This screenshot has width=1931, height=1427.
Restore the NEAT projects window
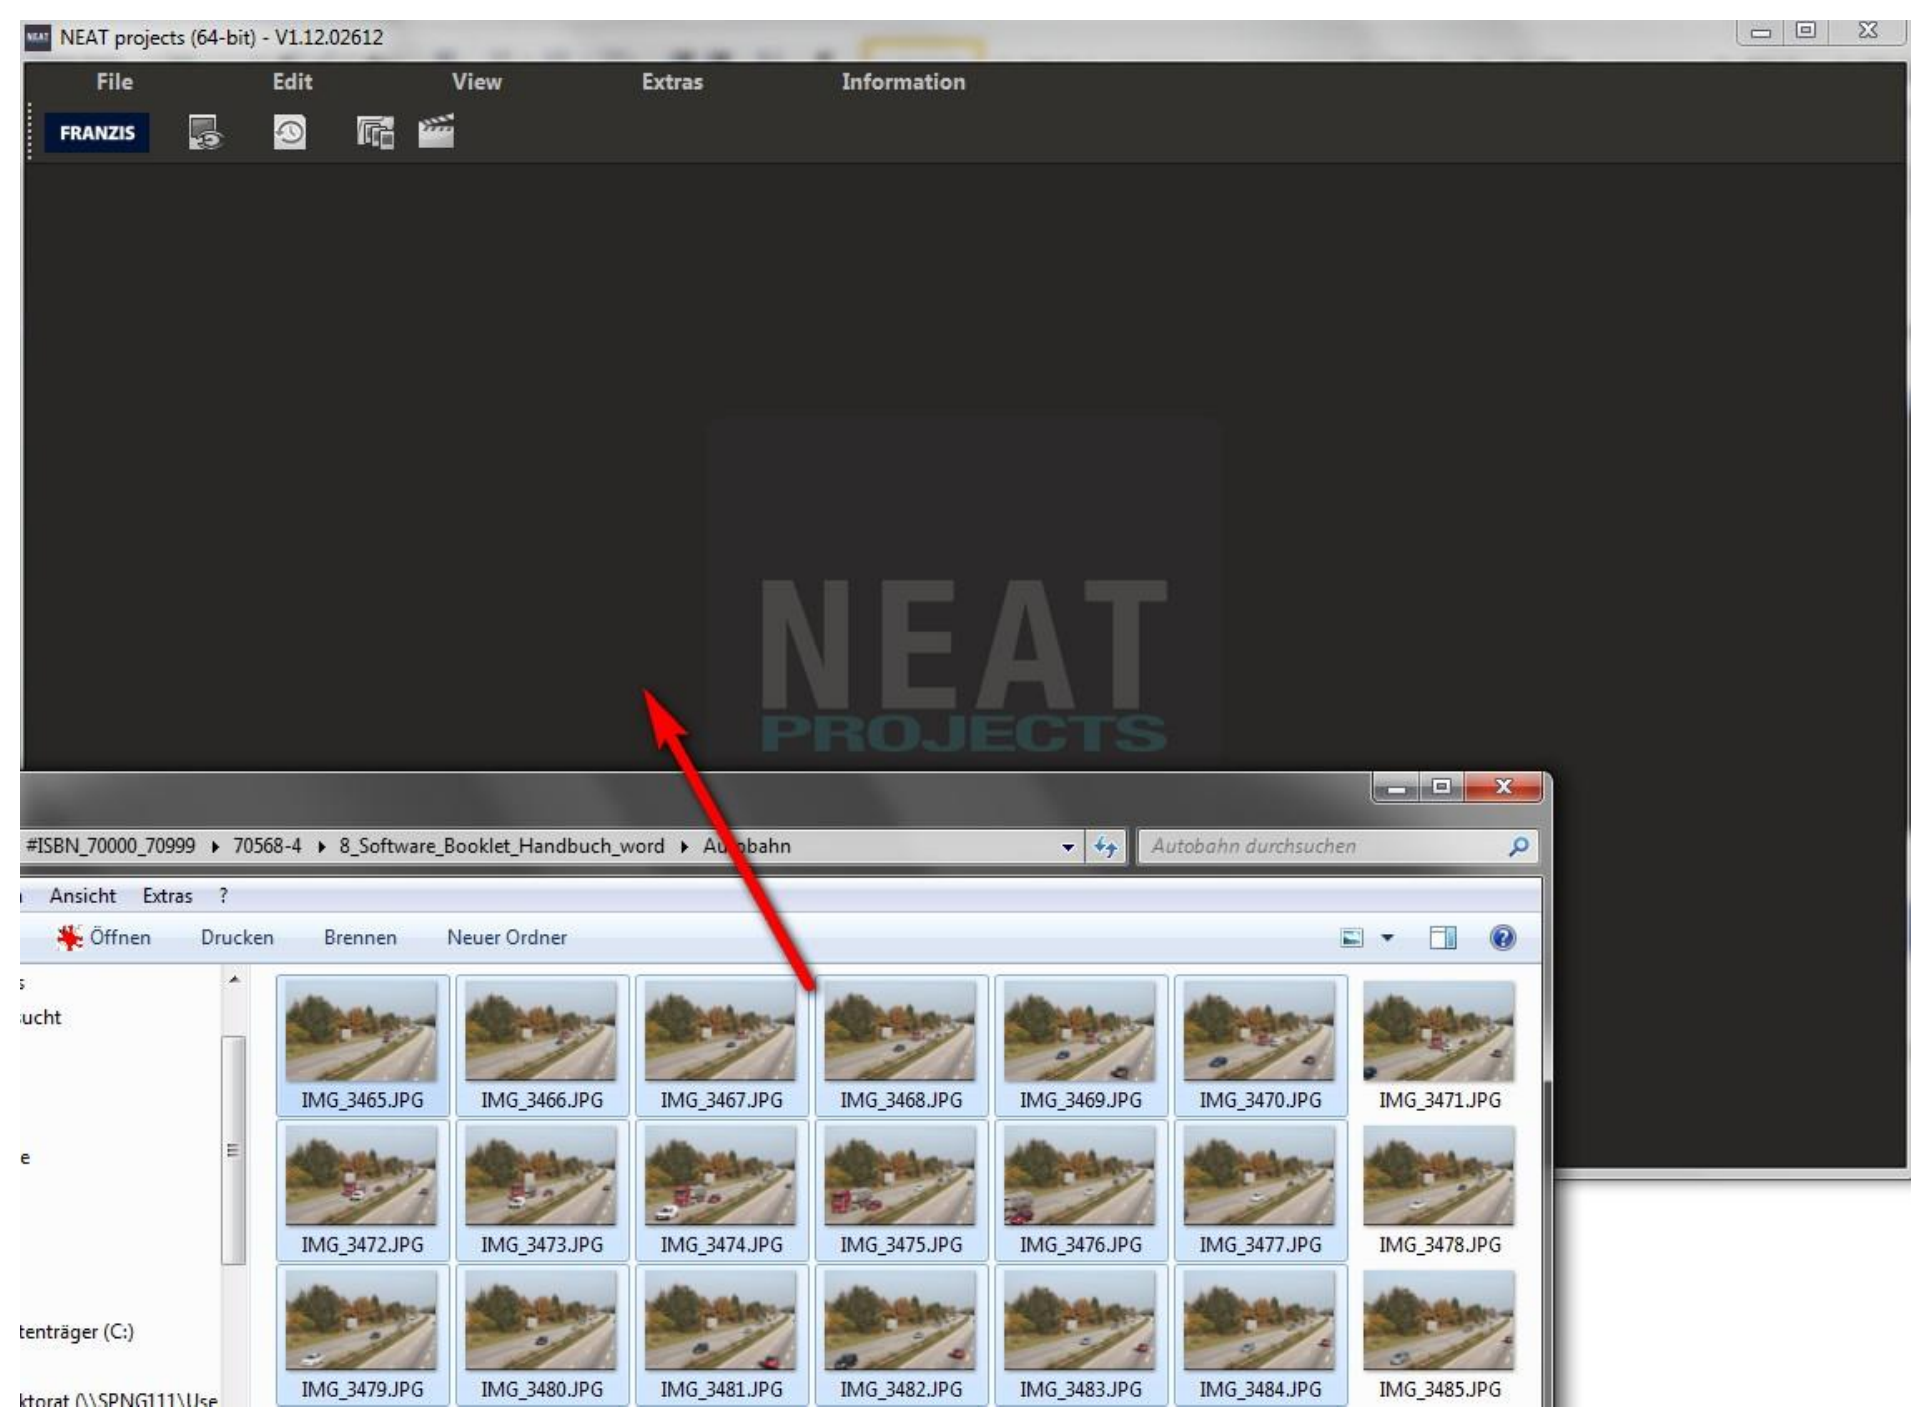click(1805, 31)
